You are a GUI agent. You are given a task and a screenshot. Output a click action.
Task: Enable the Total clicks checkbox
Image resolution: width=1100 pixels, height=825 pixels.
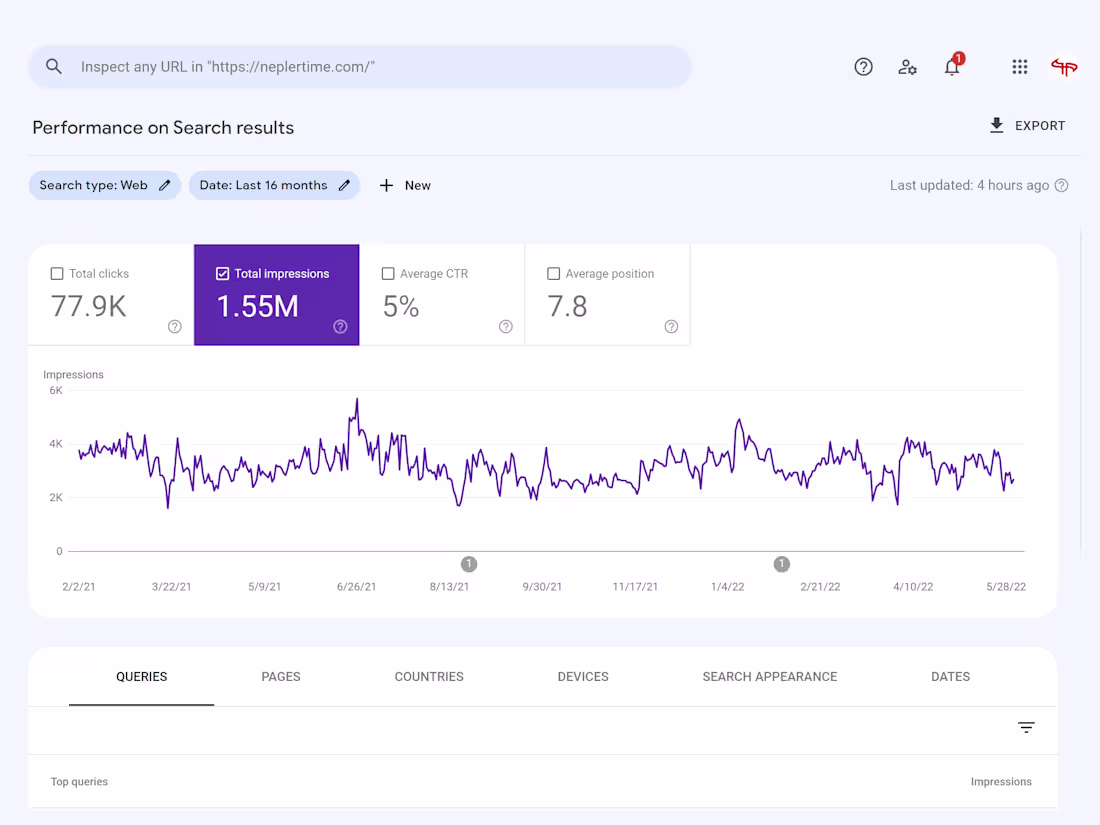(56, 272)
